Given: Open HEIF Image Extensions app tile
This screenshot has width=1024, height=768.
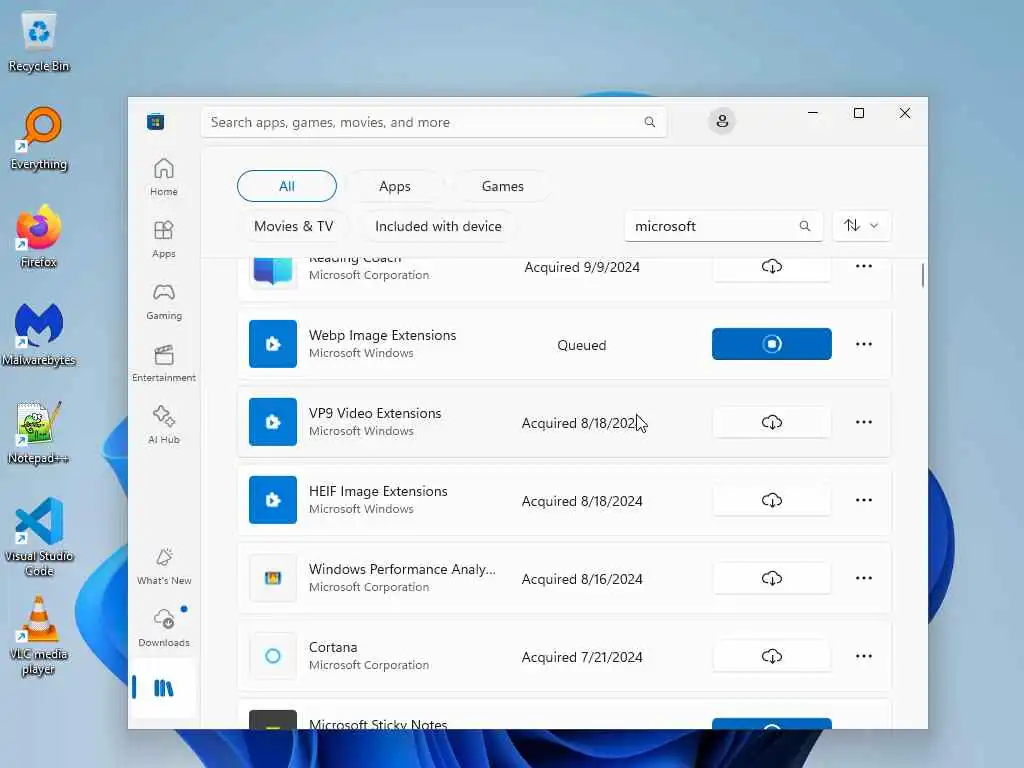Looking at the screenshot, I should click(273, 500).
